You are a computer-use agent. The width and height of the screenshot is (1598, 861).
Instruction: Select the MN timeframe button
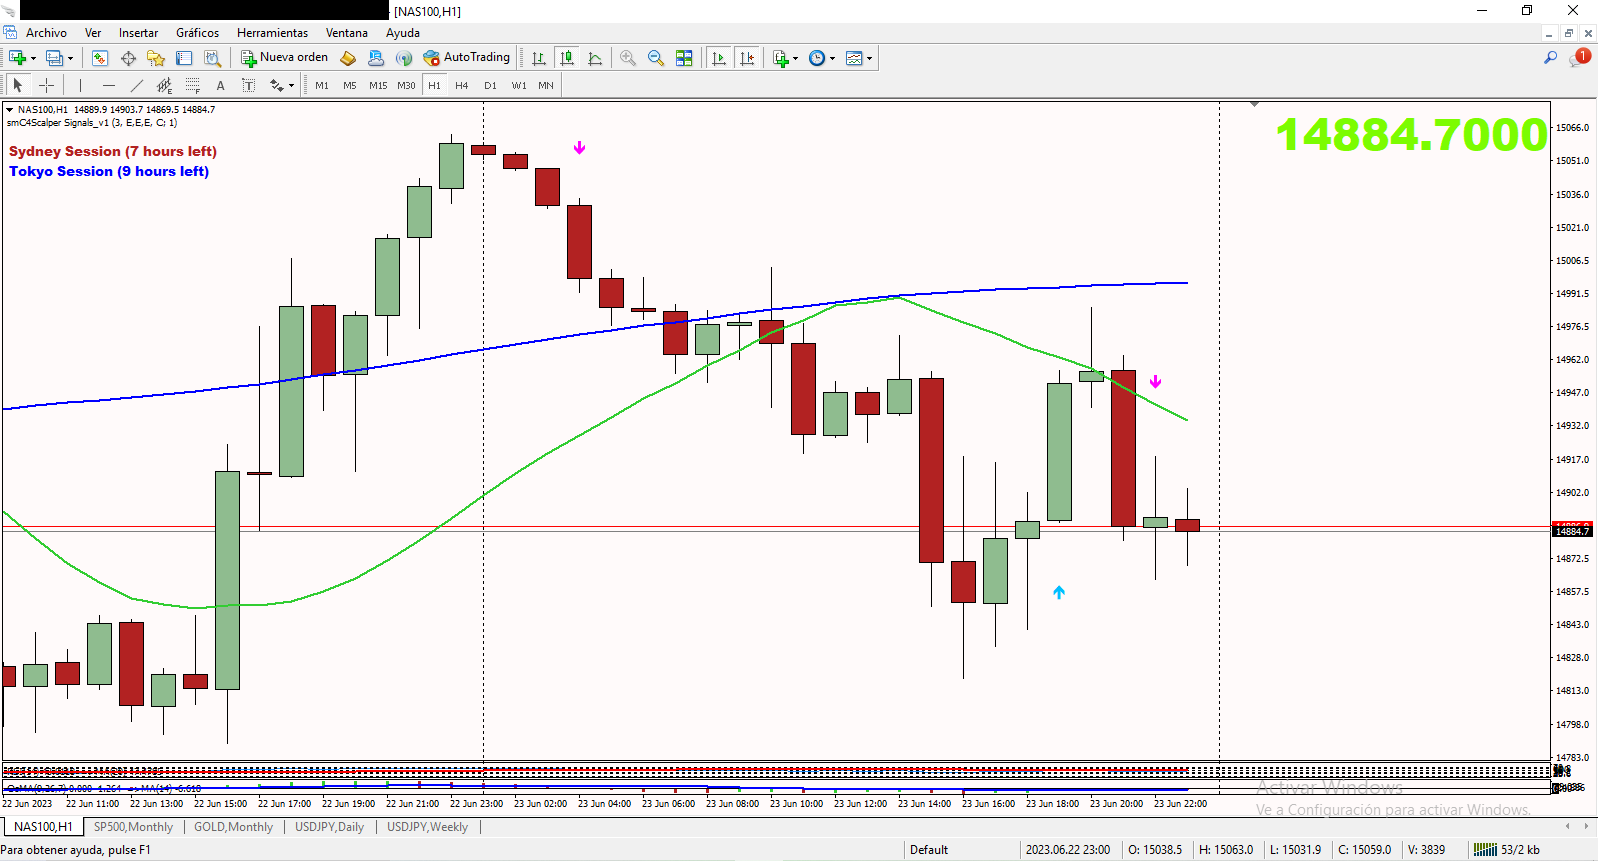point(546,85)
